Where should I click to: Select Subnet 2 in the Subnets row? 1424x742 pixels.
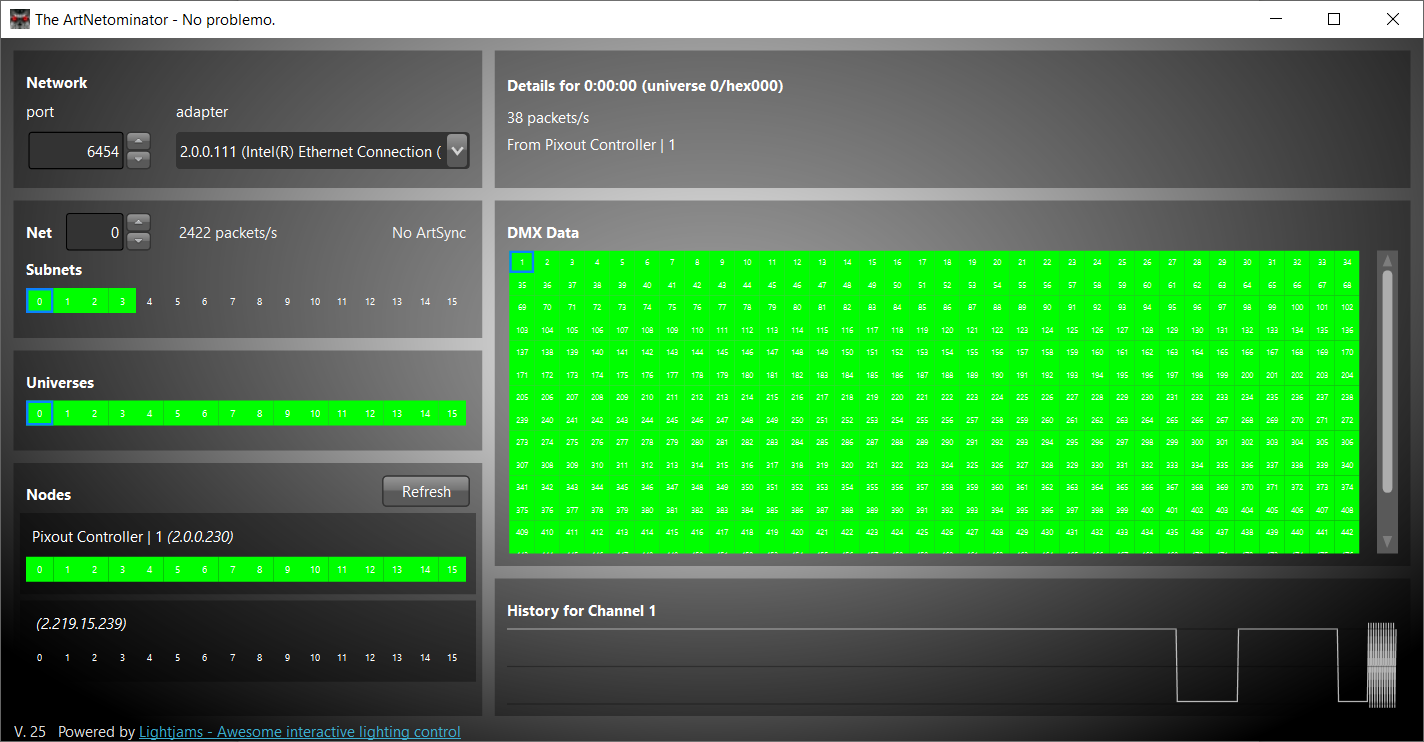94,300
